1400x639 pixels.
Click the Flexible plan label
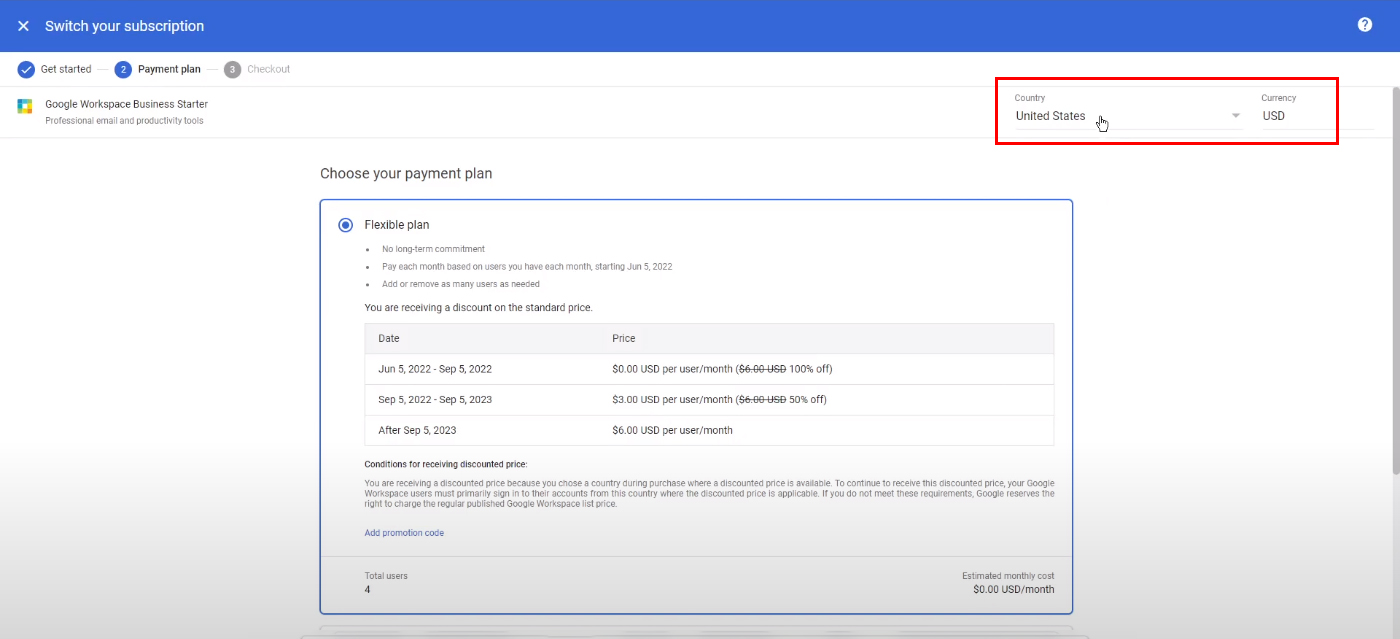tap(397, 225)
